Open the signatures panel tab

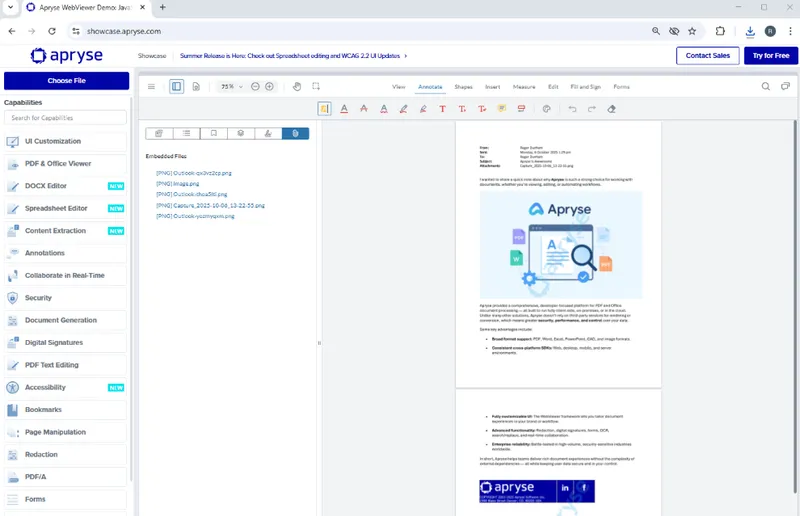(268, 134)
